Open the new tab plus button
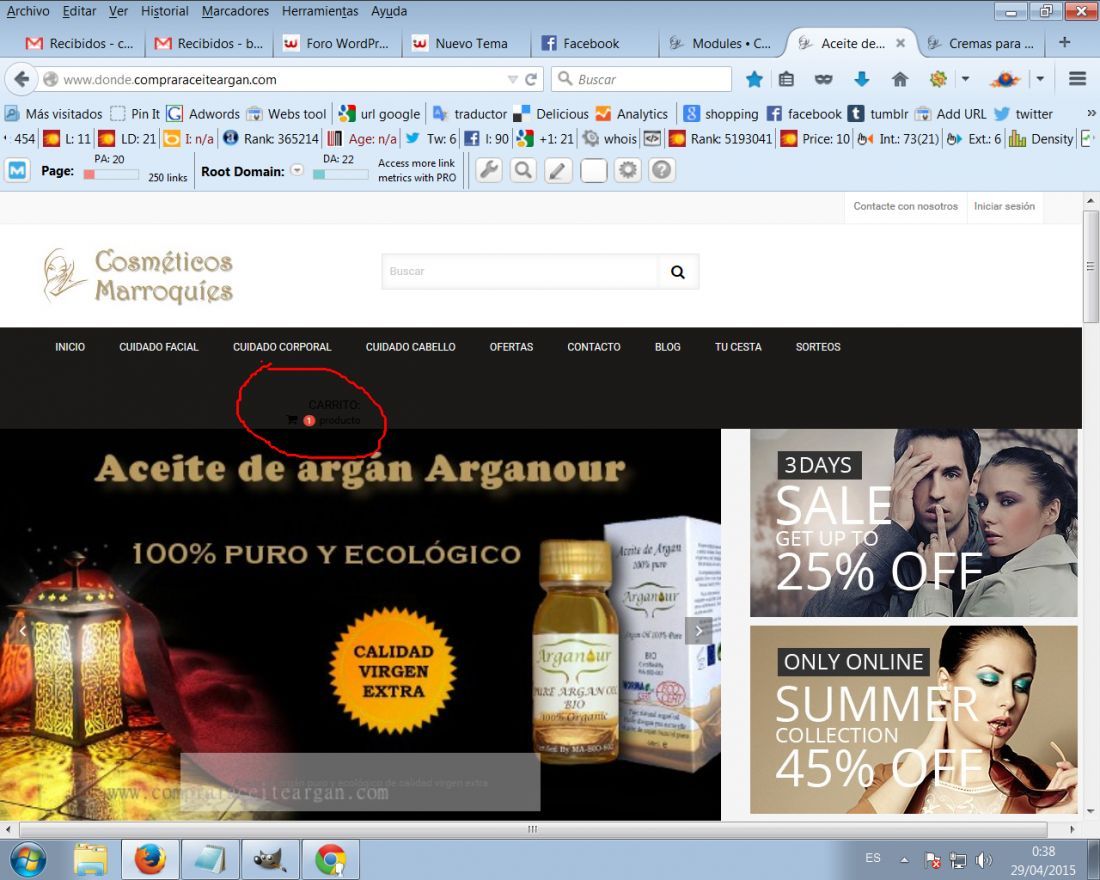1100x880 pixels. [x=1064, y=42]
